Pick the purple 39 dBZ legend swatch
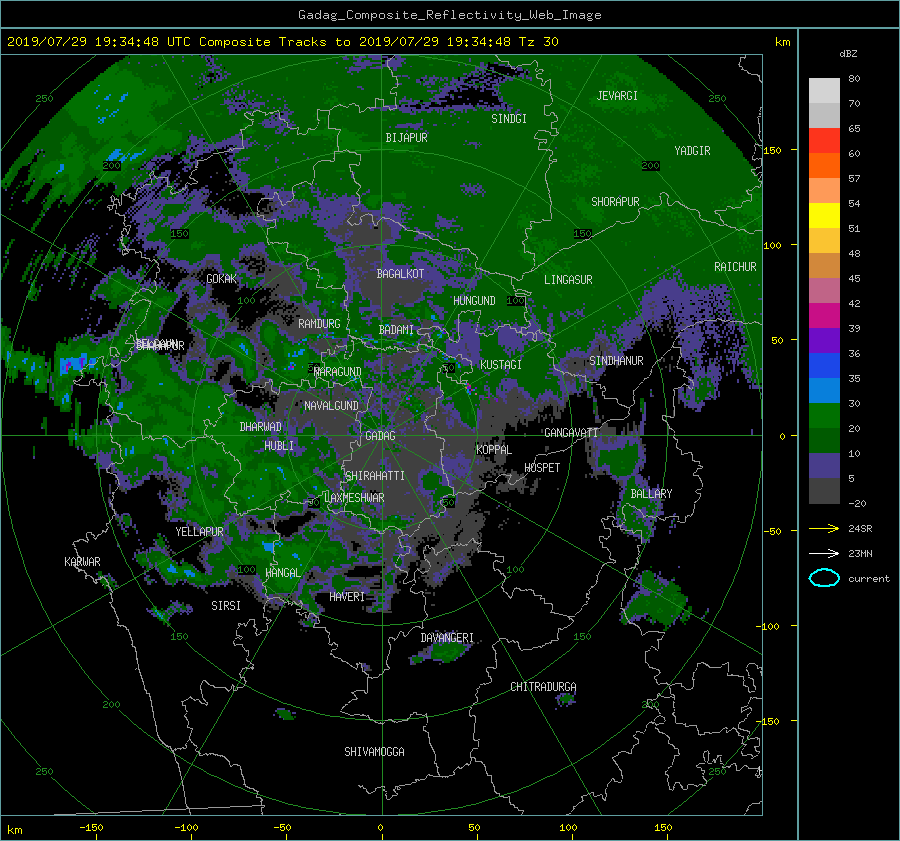The image size is (900, 841). click(824, 340)
